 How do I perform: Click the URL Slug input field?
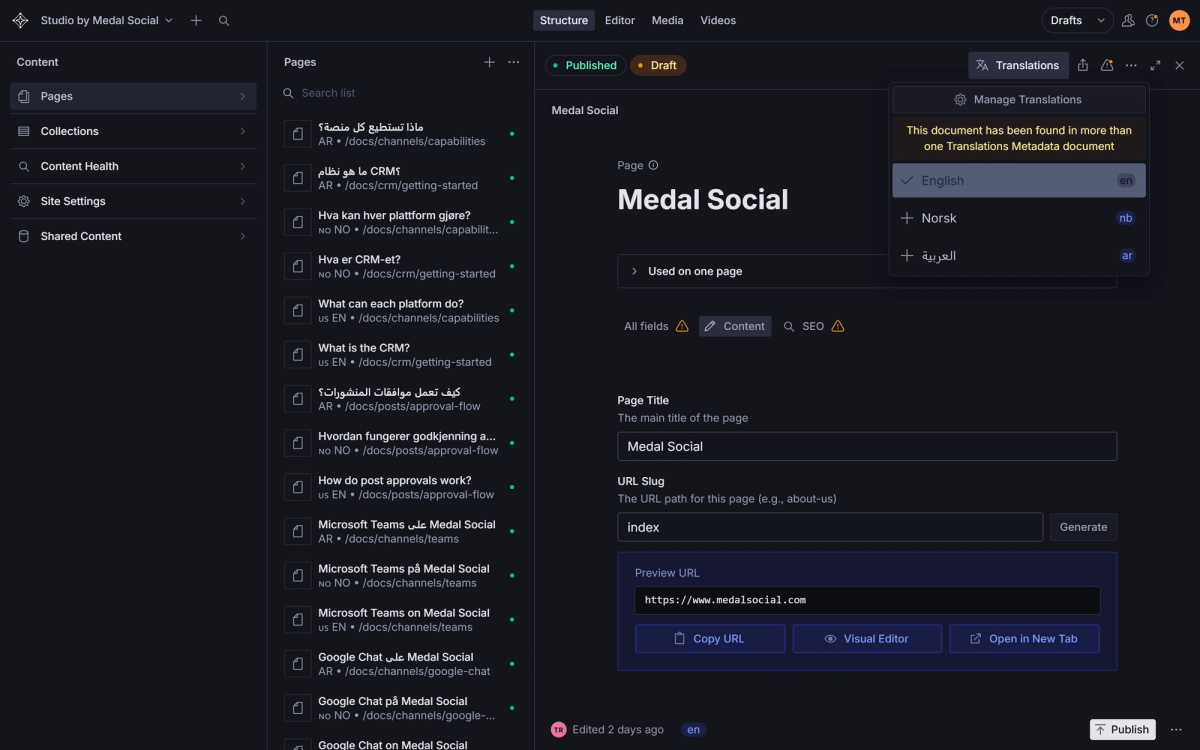830,527
